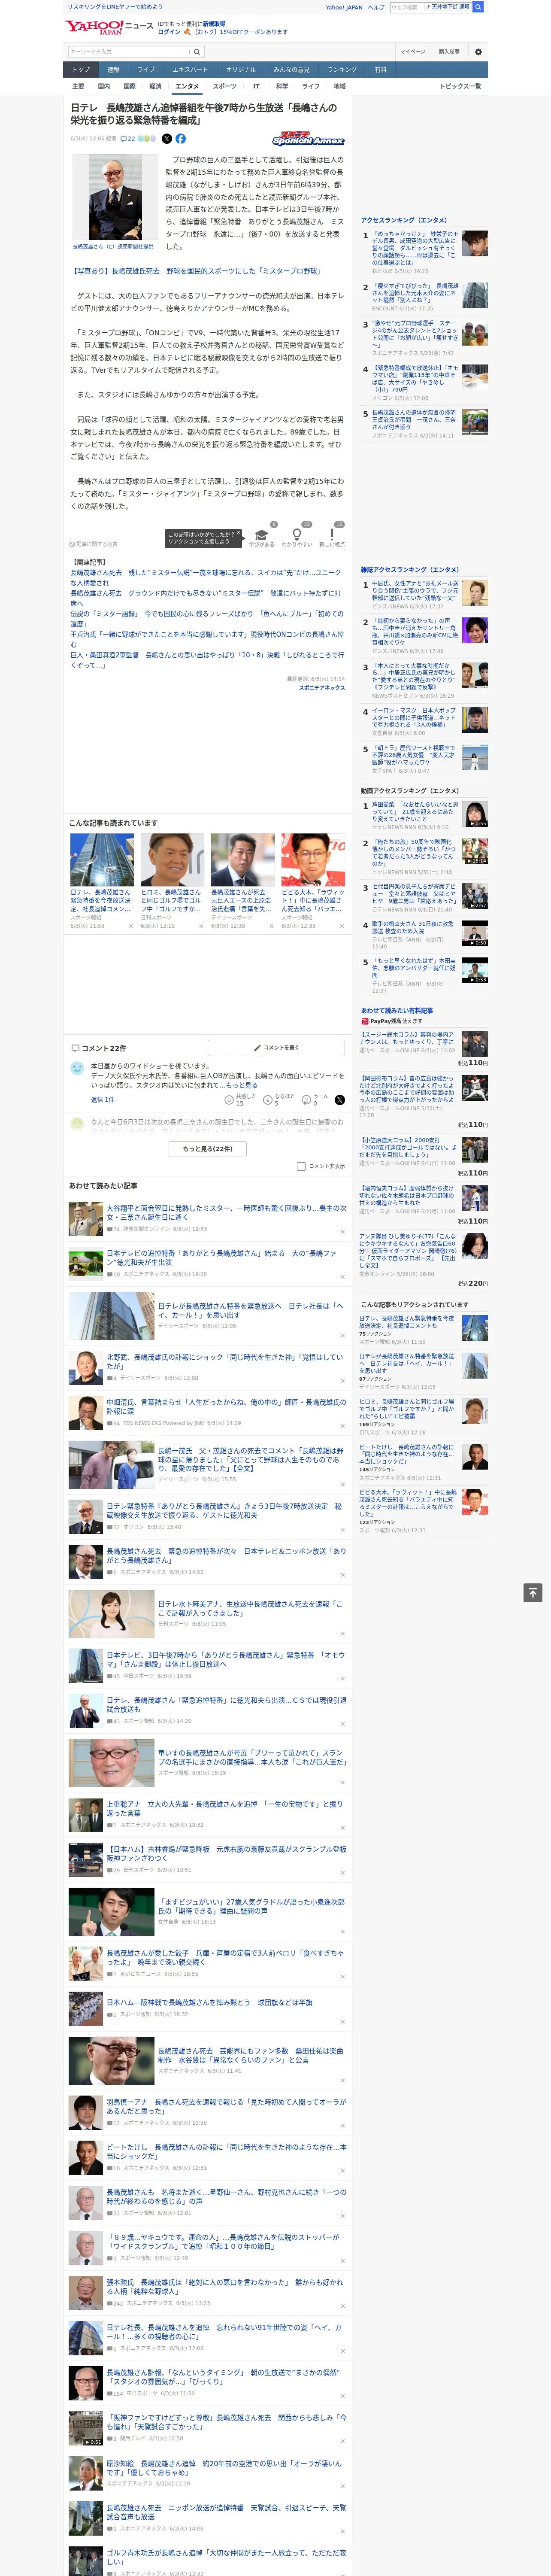Open the ヒロミ、長嶋茂雄さん recommended thumbnail
Image resolution: width=551 pixels, height=2576 pixels.
coord(172,859)
